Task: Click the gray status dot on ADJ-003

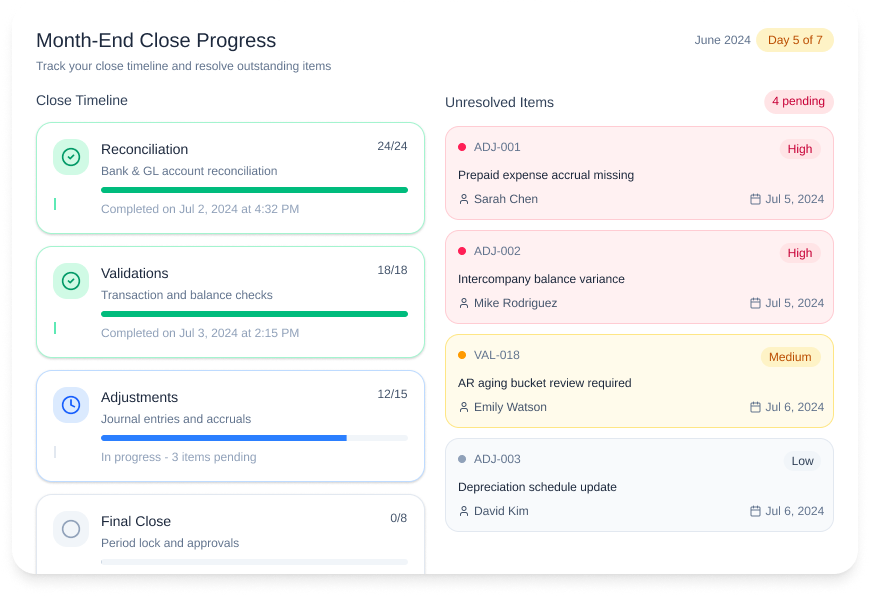Action: click(462, 459)
